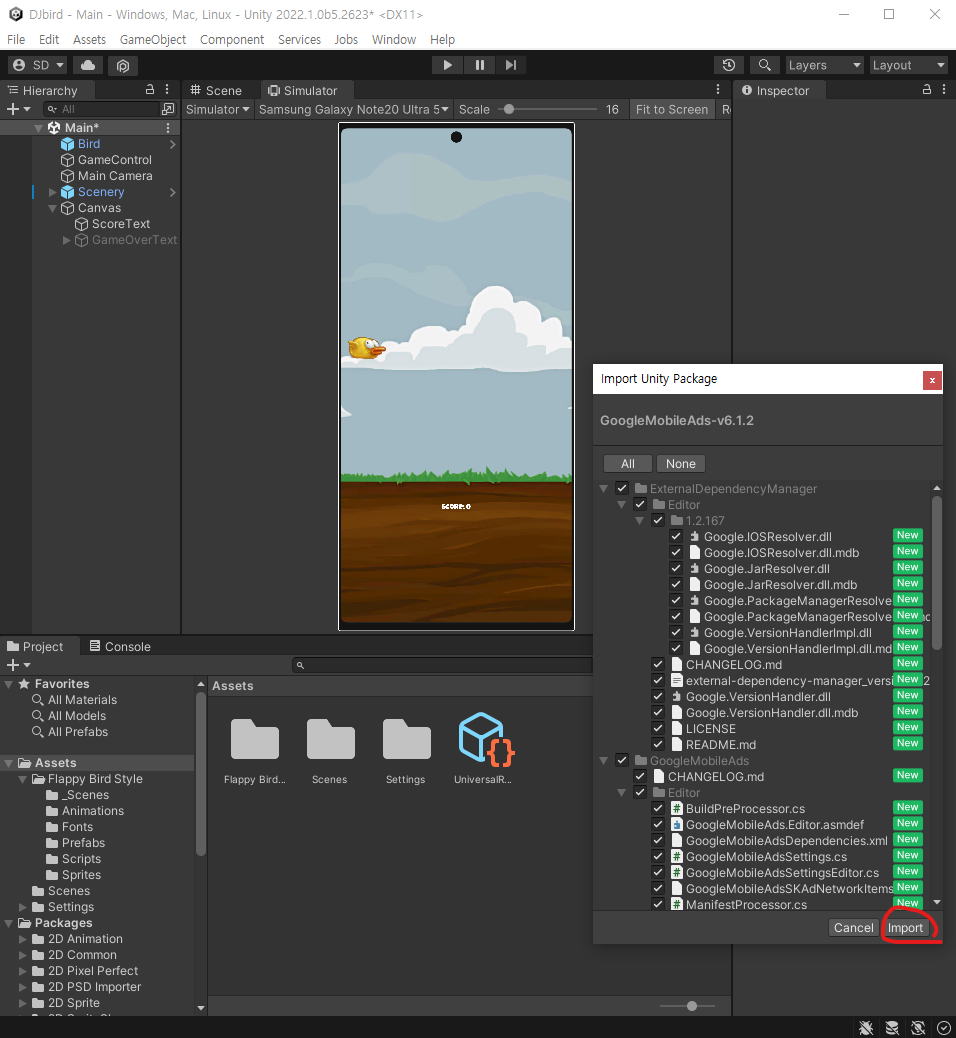Click the auto-generate lighting icon in status bar
The width and height of the screenshot is (956, 1038).
point(918,1027)
